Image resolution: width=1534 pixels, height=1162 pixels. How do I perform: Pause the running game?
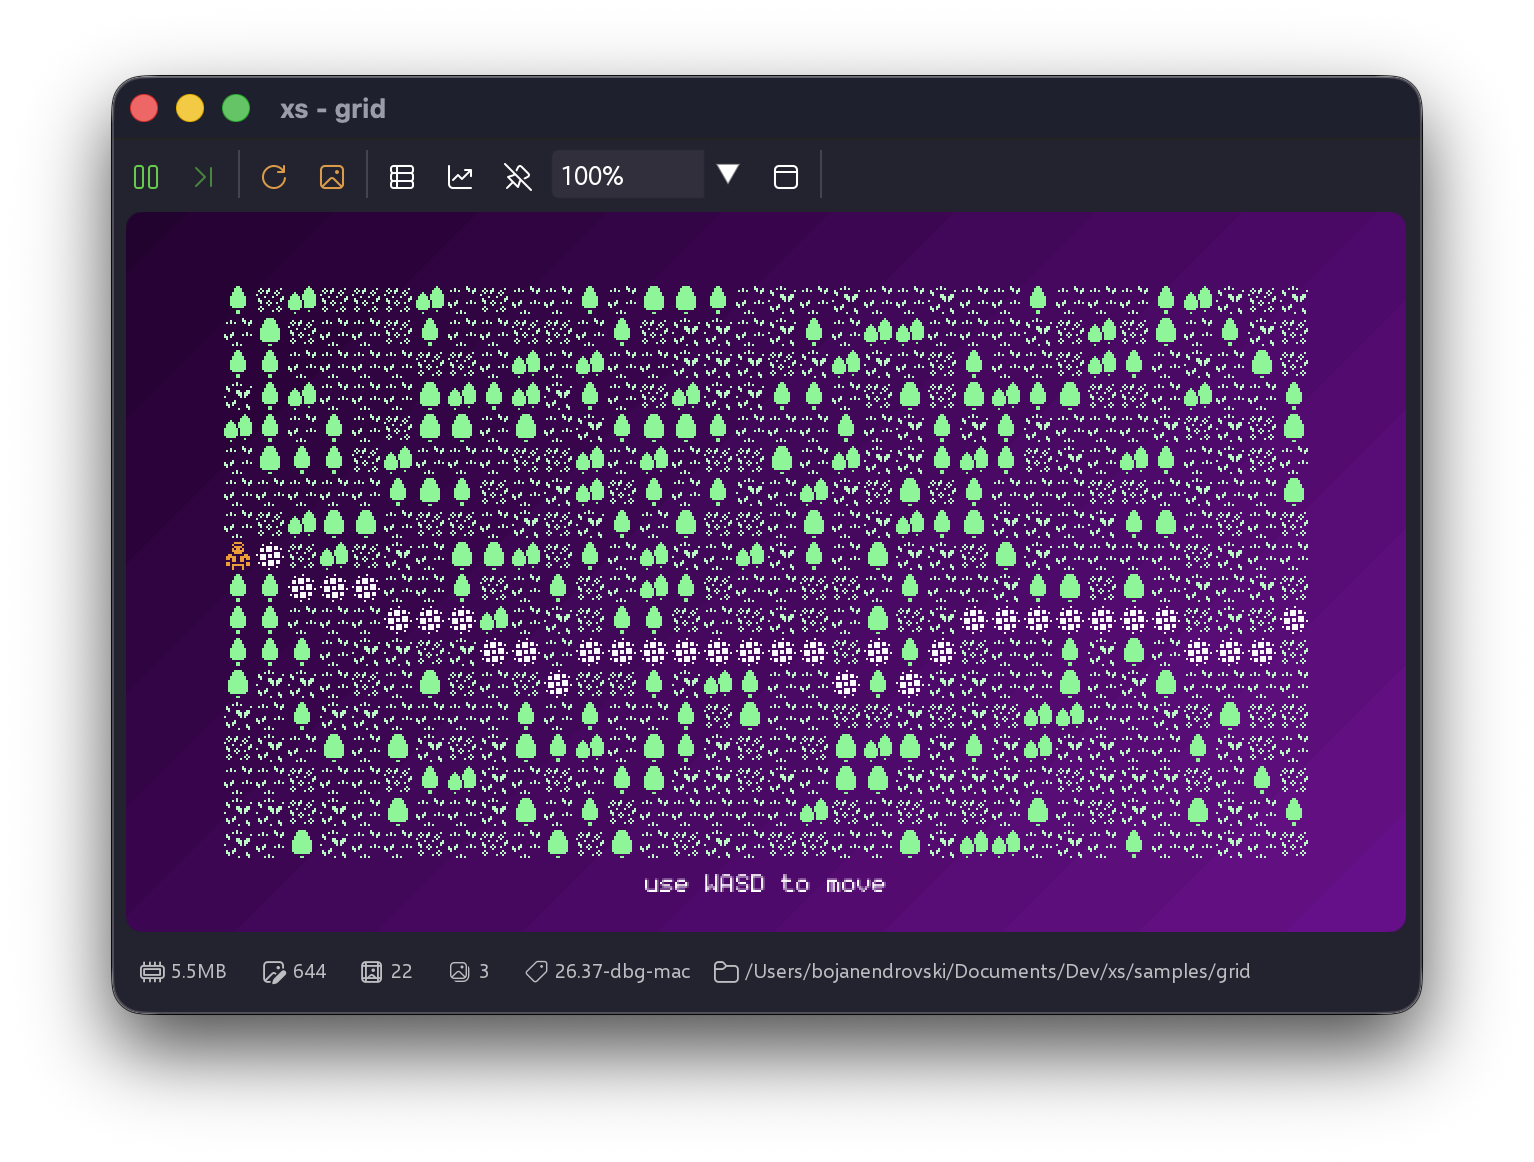pyautogui.click(x=145, y=176)
